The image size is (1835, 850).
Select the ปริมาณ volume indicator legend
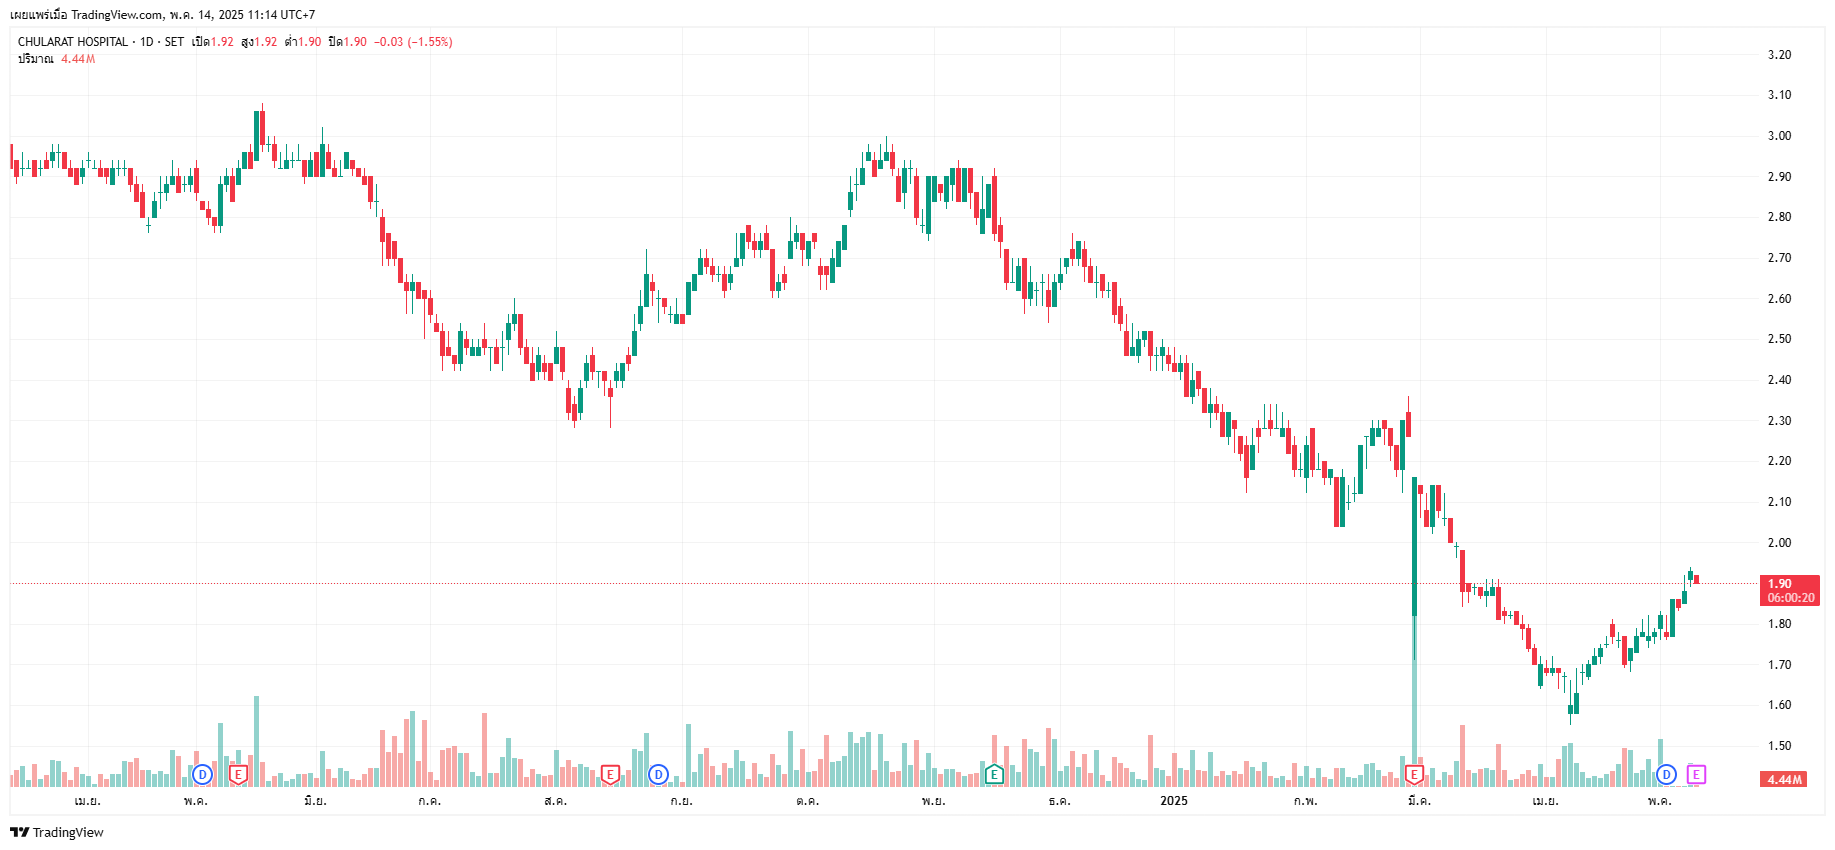coord(36,59)
